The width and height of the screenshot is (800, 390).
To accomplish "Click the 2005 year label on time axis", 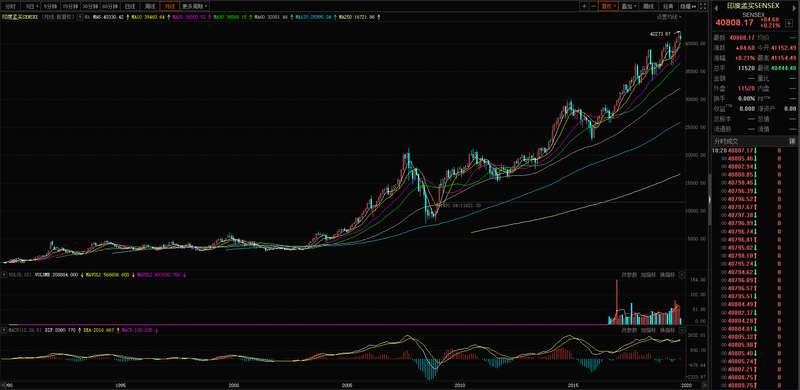I will click(347, 385).
